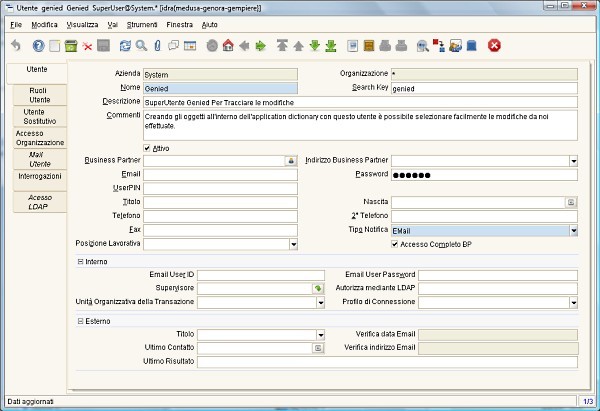
Task: Go to home menu via house icon
Action: pyautogui.click(x=228, y=46)
